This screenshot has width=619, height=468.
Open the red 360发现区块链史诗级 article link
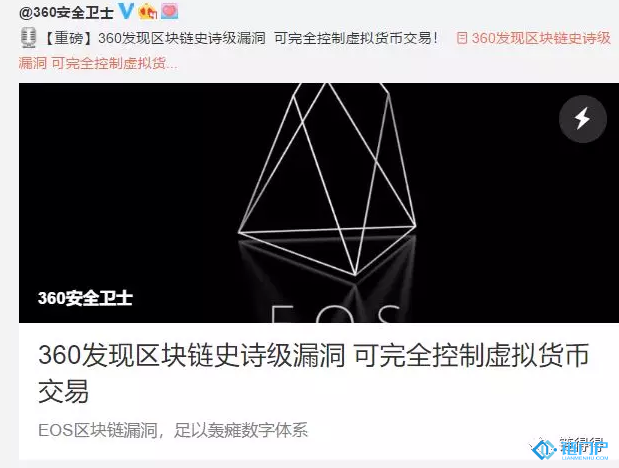[541, 38]
